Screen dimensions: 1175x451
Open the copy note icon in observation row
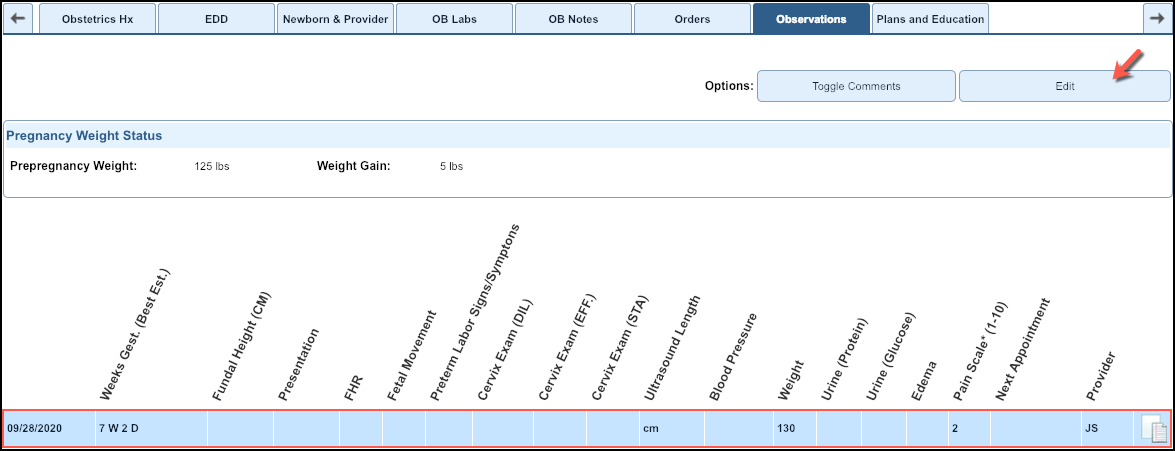pos(1154,428)
